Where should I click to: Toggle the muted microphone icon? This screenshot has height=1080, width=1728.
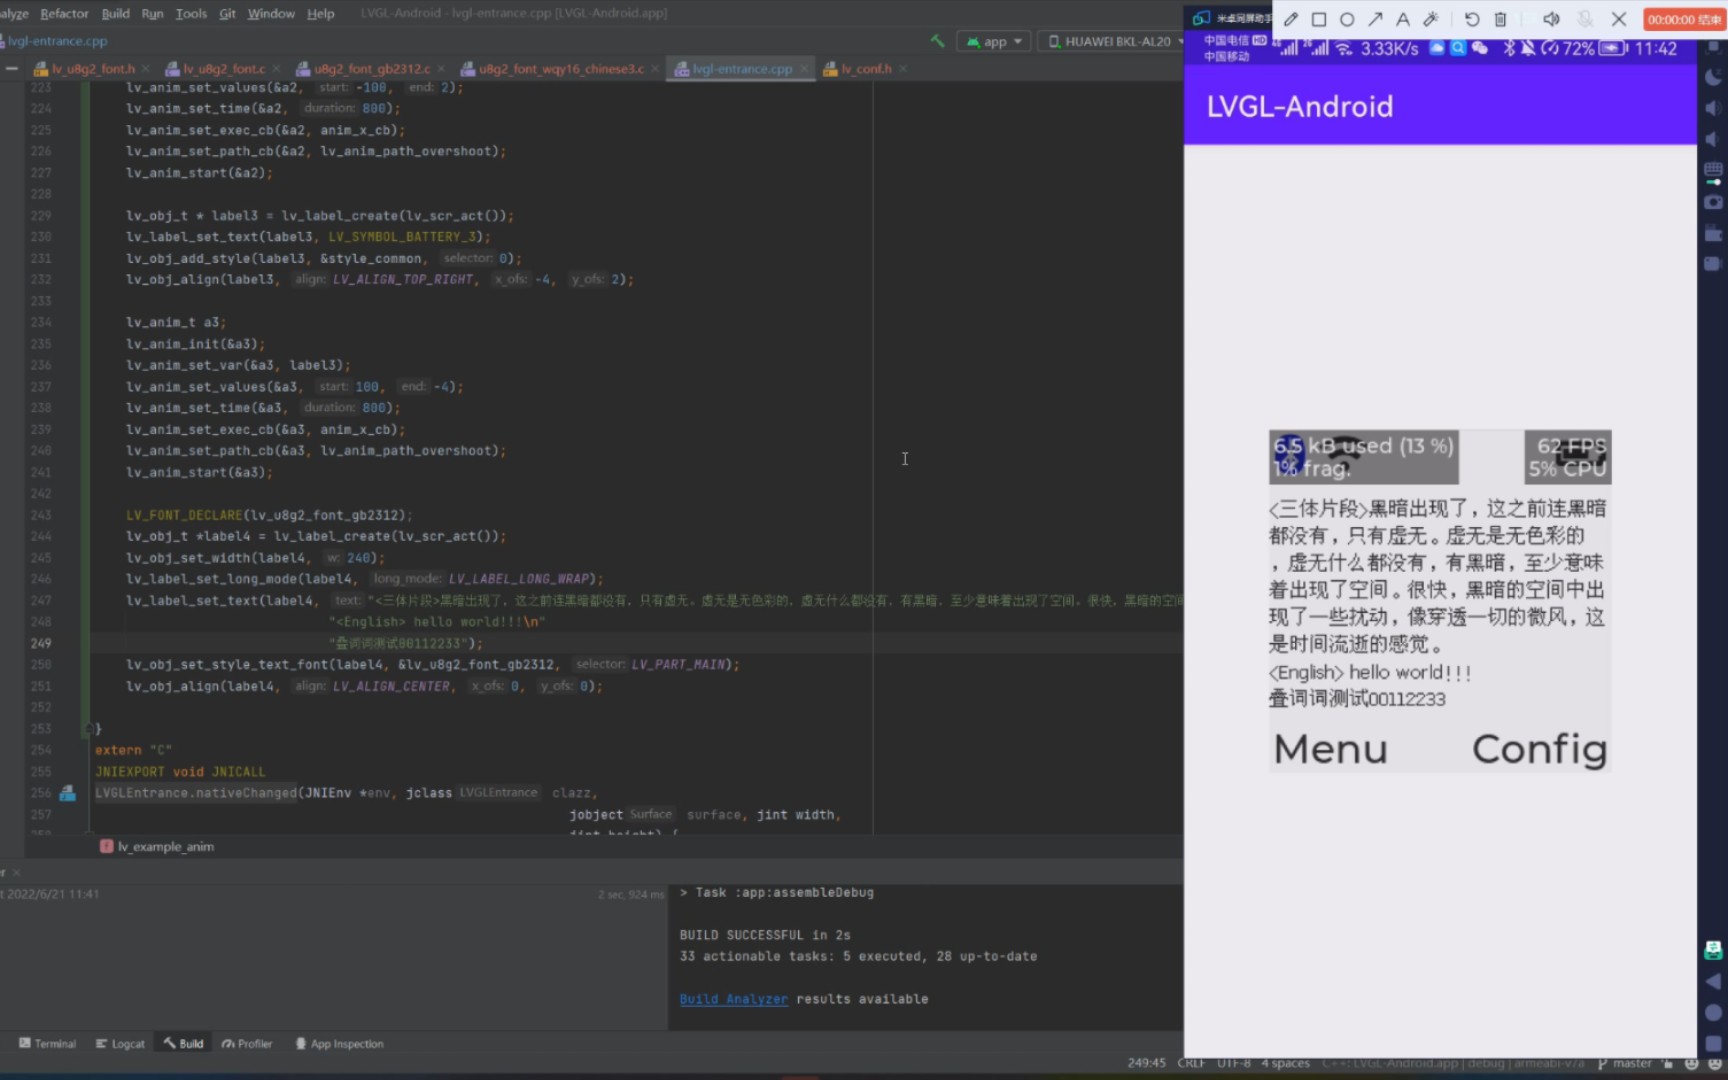1585,19
